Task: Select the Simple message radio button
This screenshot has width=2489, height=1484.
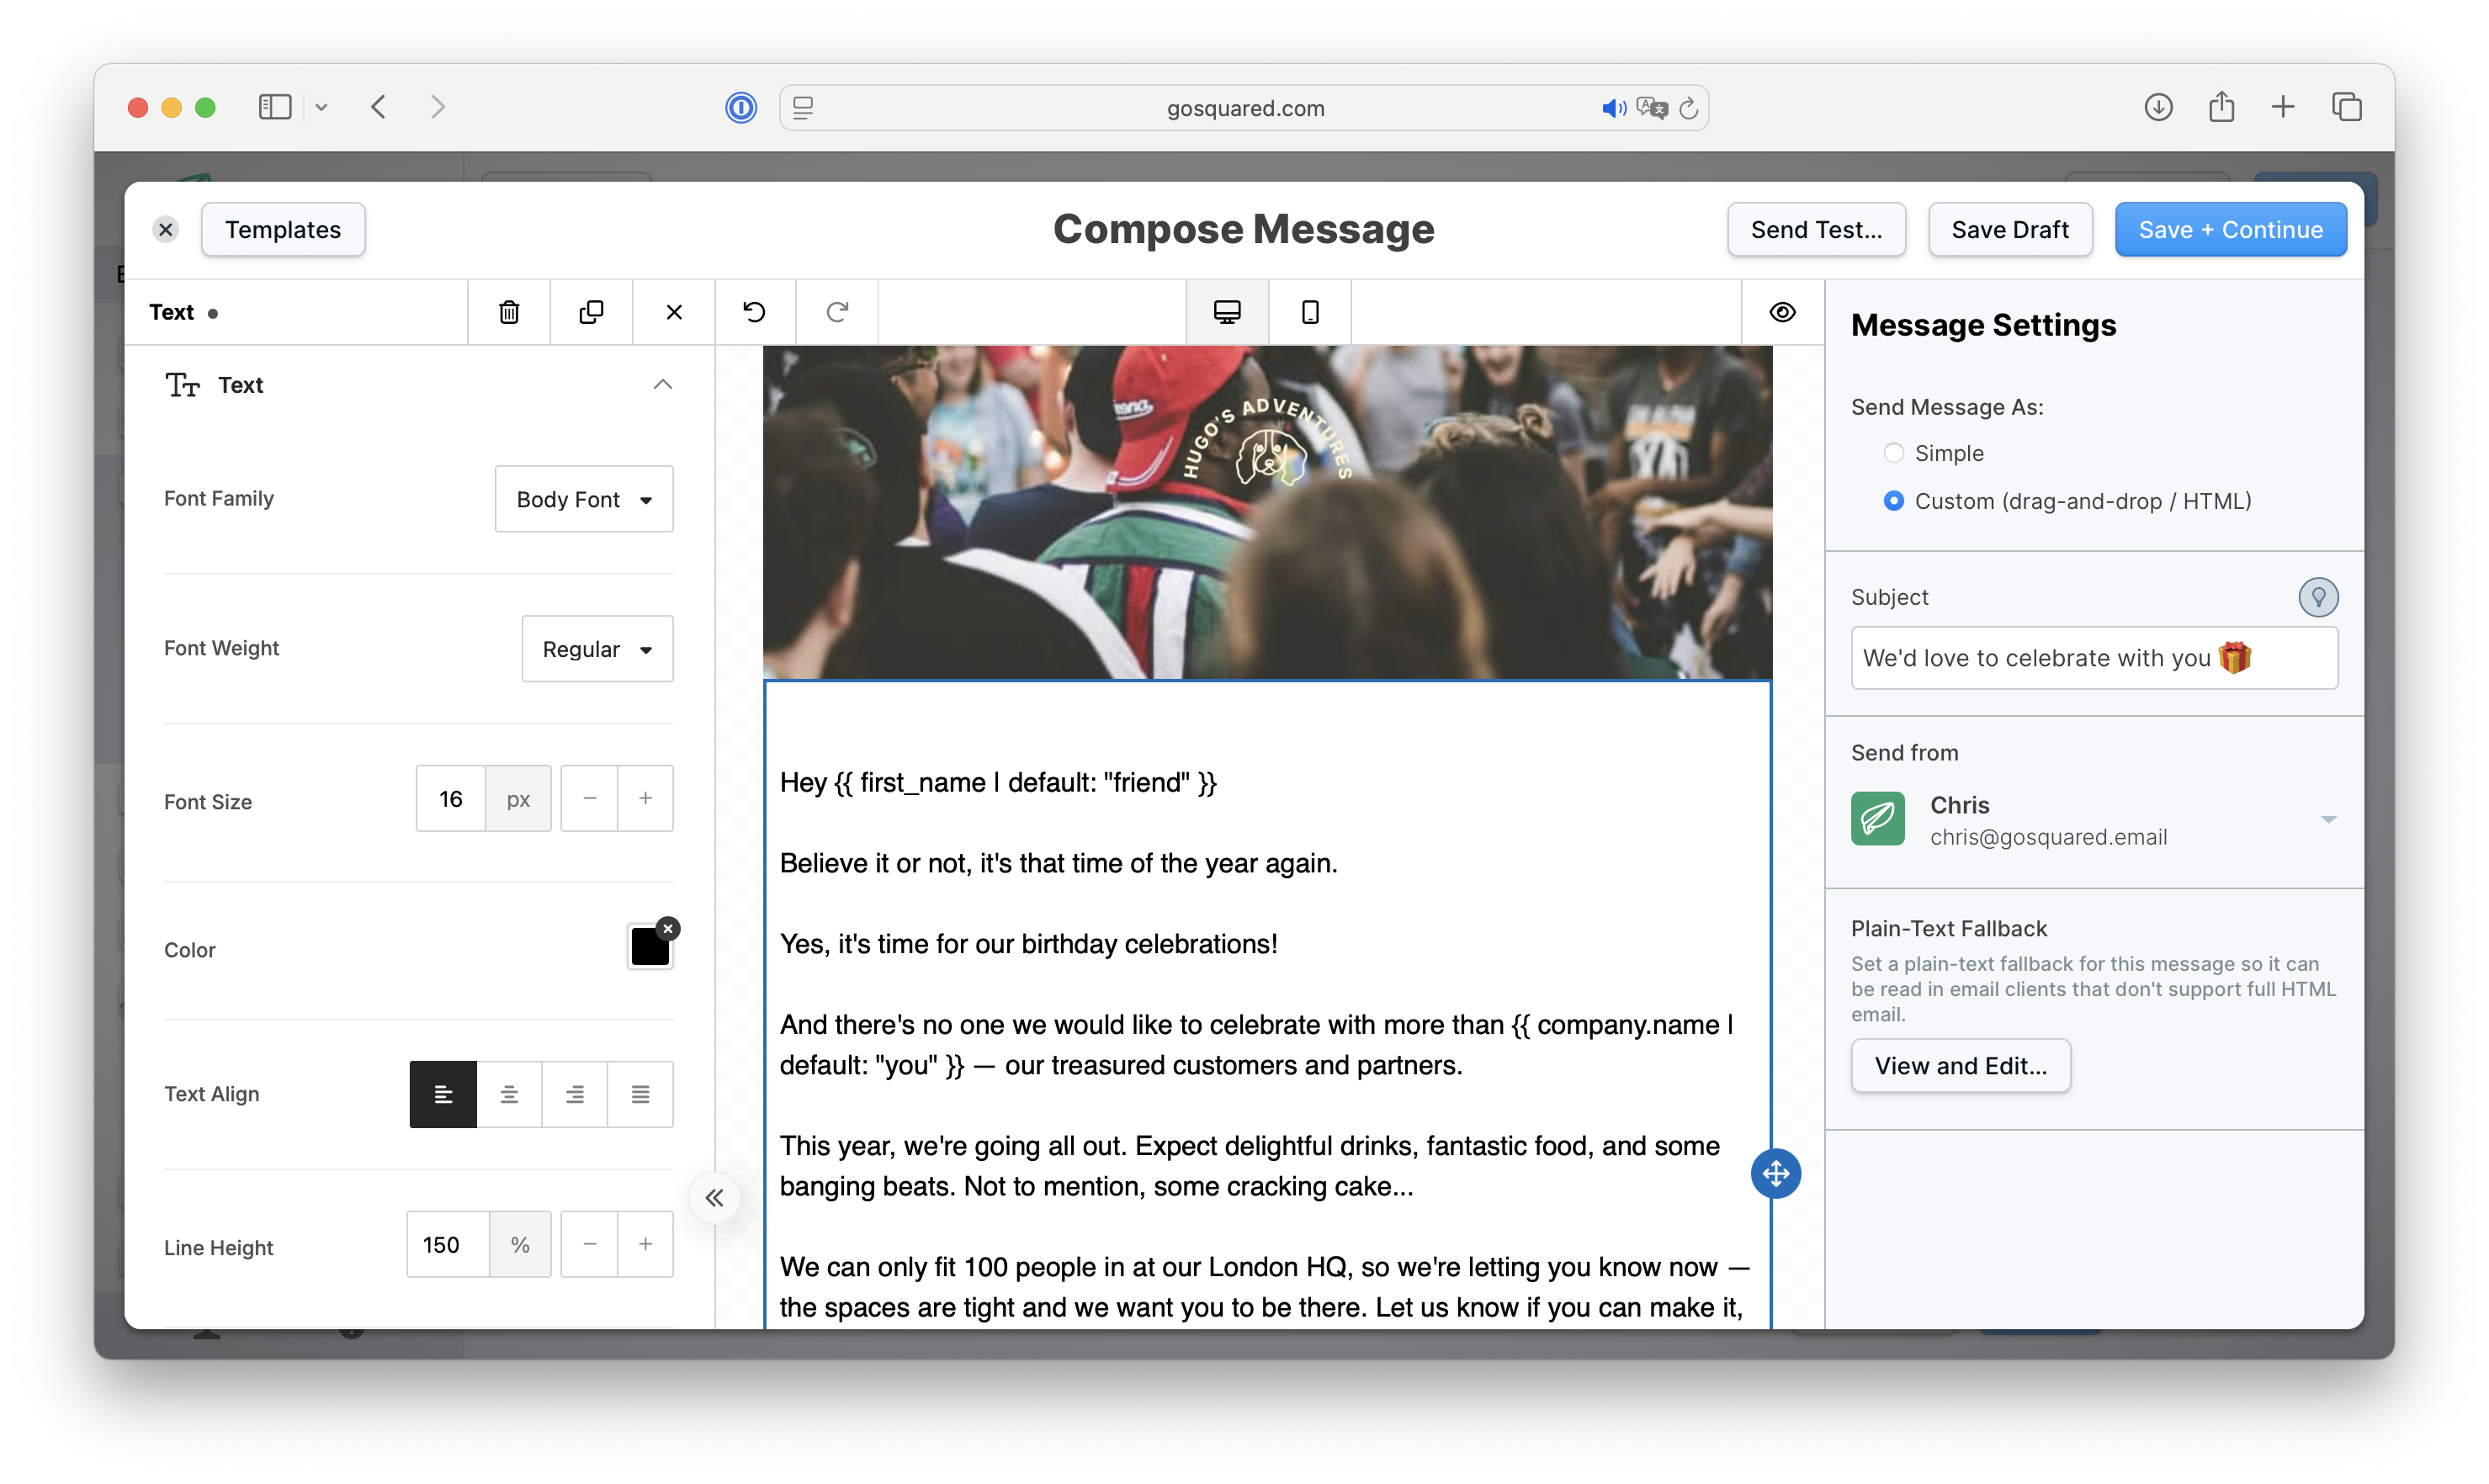Action: click(1893, 453)
